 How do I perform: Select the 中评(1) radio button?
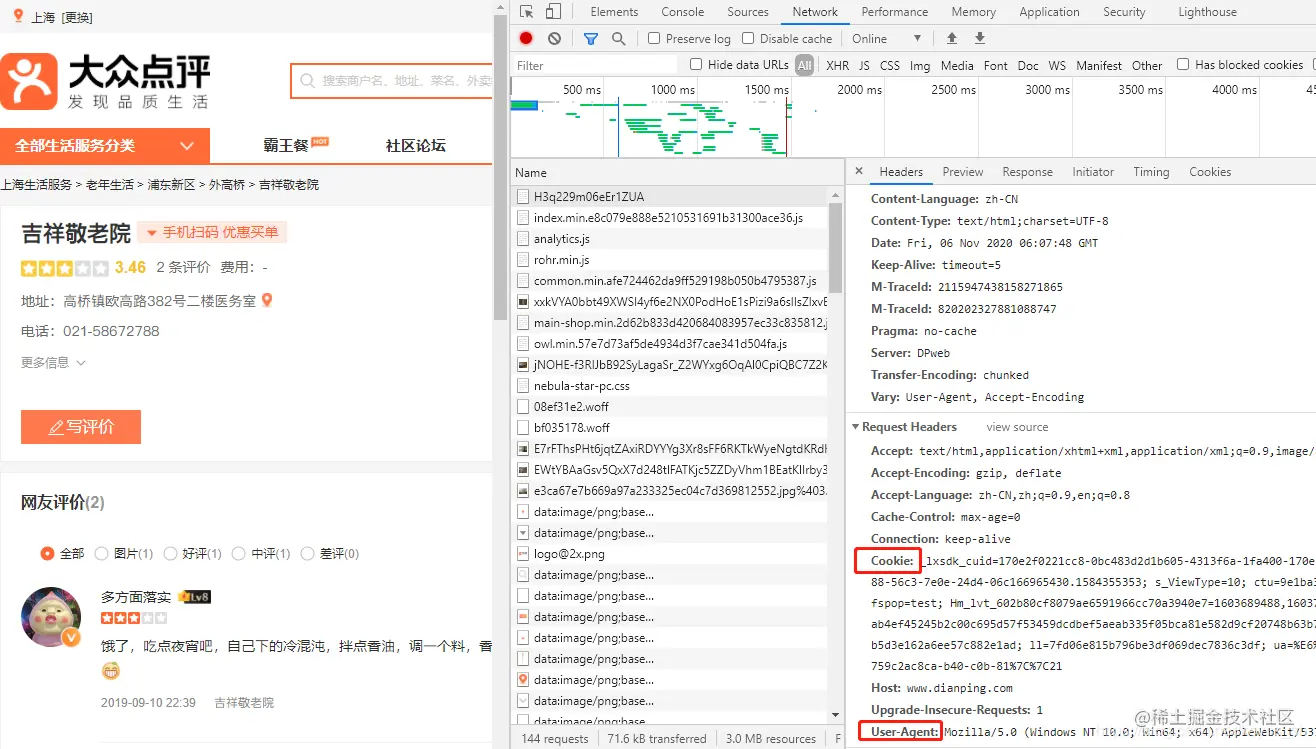(238, 553)
